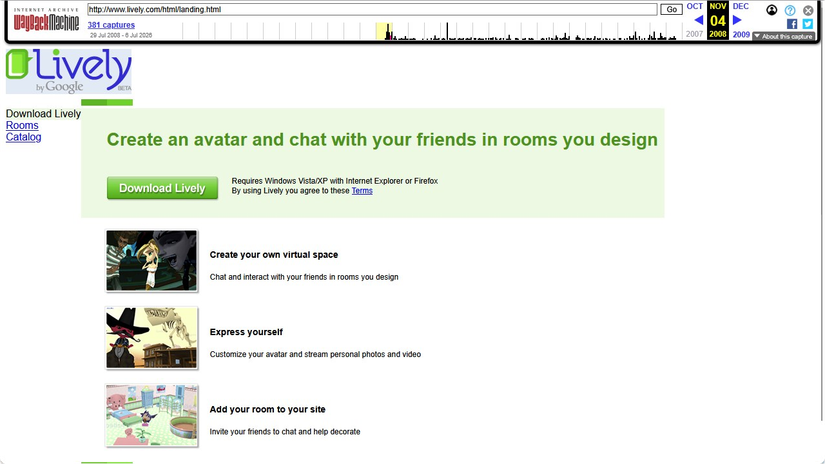Image resolution: width=825 pixels, height=464 pixels.
Task: Click the Add your room to your site heading
Action: 267,409
